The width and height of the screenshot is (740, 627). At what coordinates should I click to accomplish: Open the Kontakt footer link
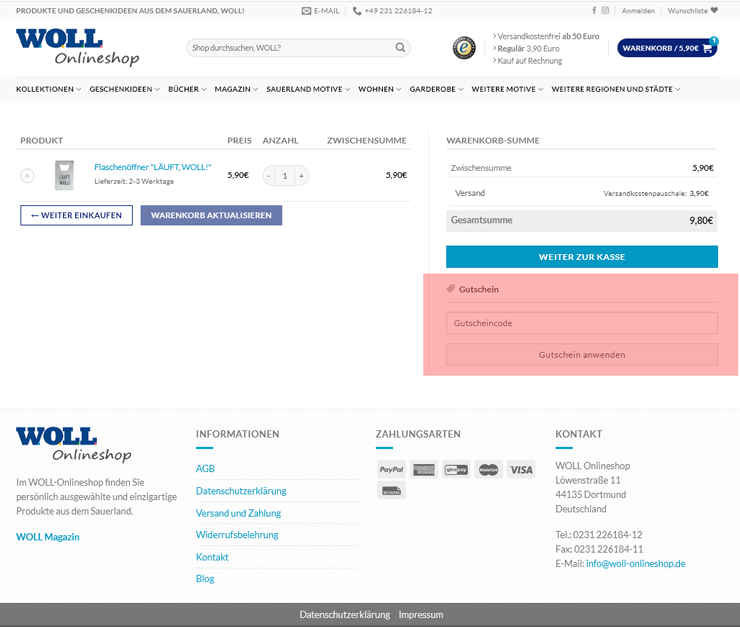(x=212, y=557)
